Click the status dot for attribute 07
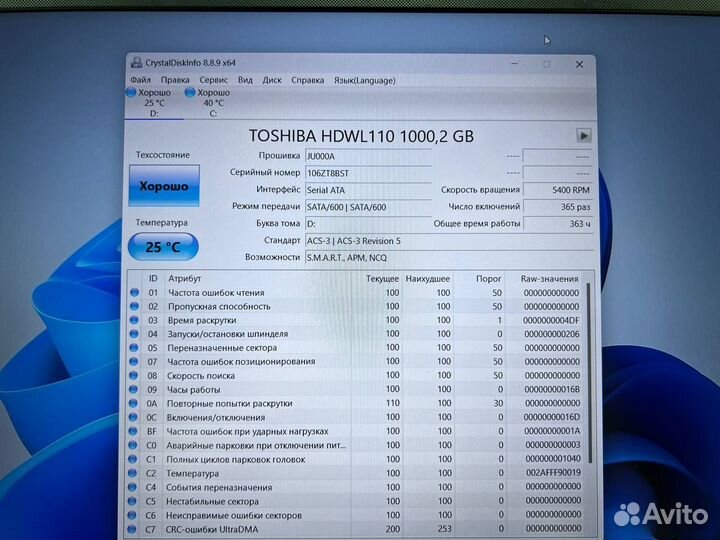The image size is (720, 540). (x=134, y=361)
